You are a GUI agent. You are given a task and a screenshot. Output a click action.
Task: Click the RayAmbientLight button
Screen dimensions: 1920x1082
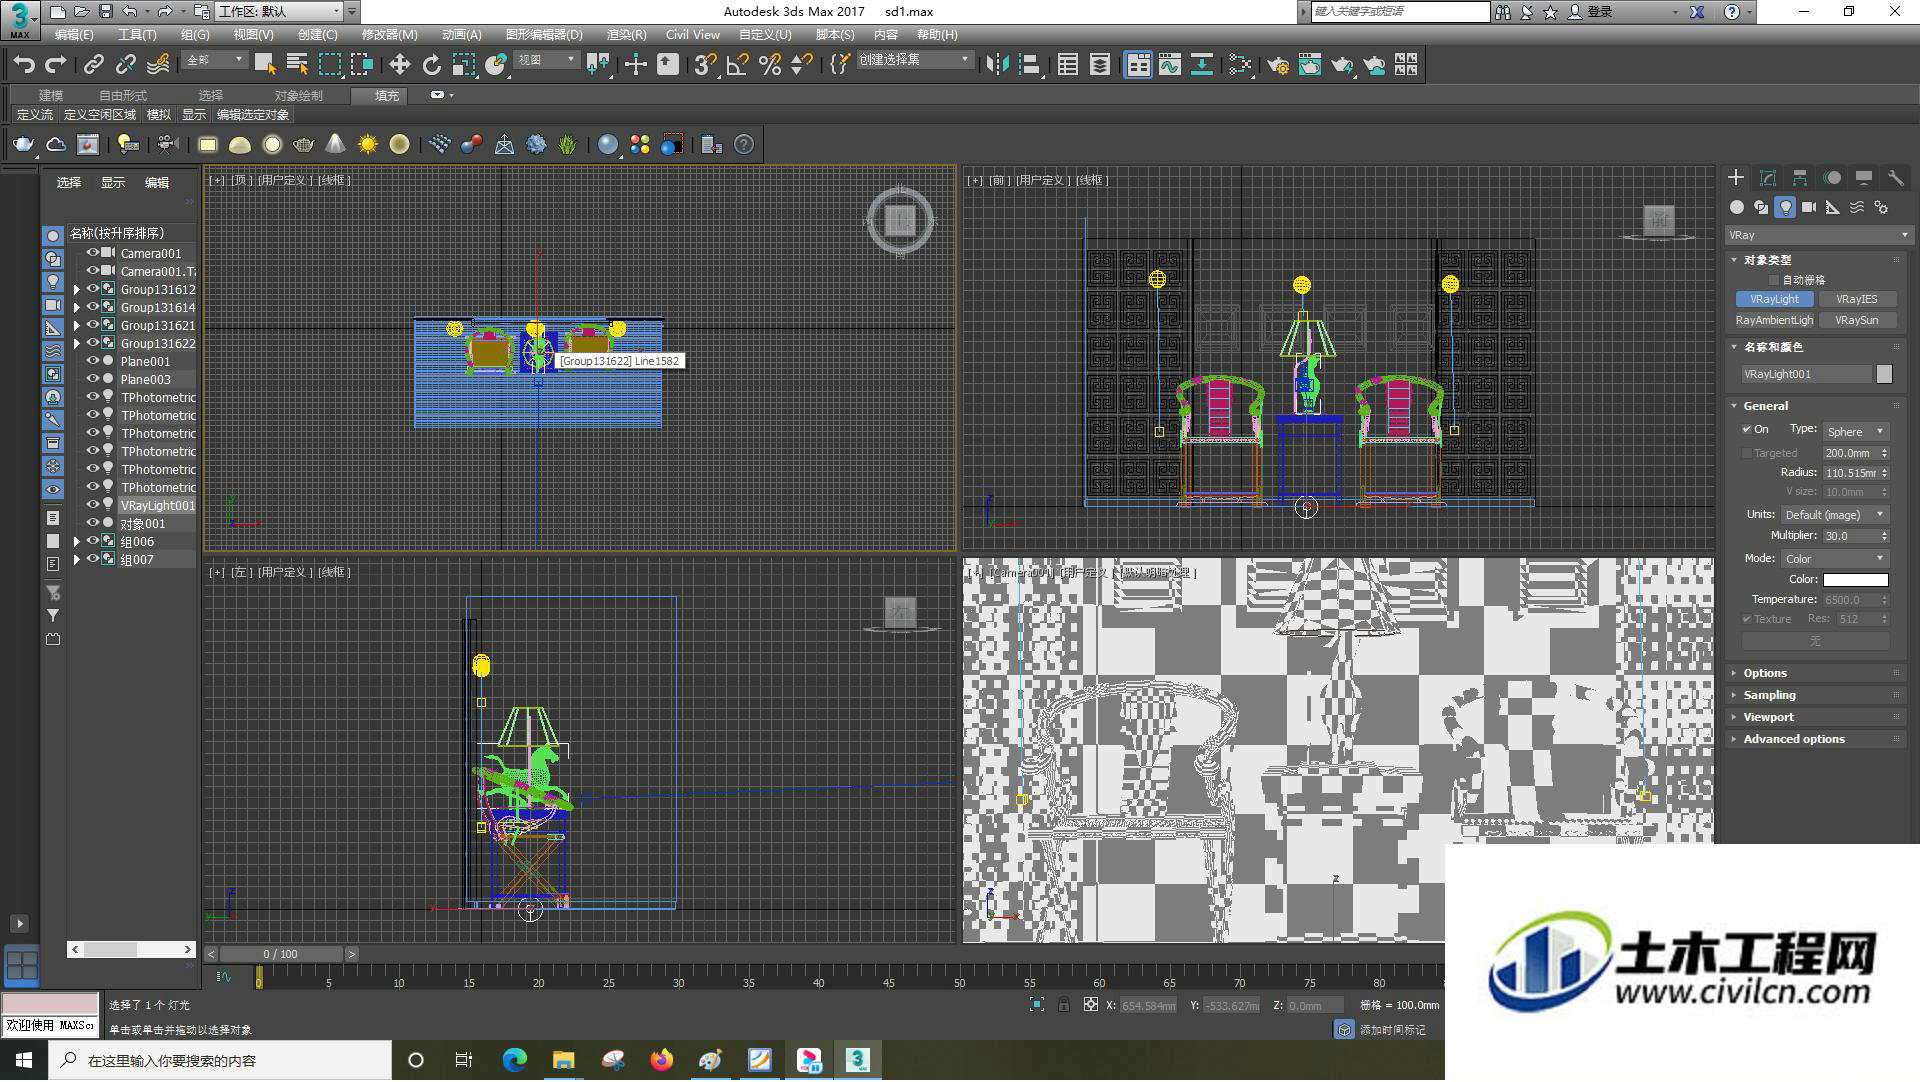pos(1775,320)
